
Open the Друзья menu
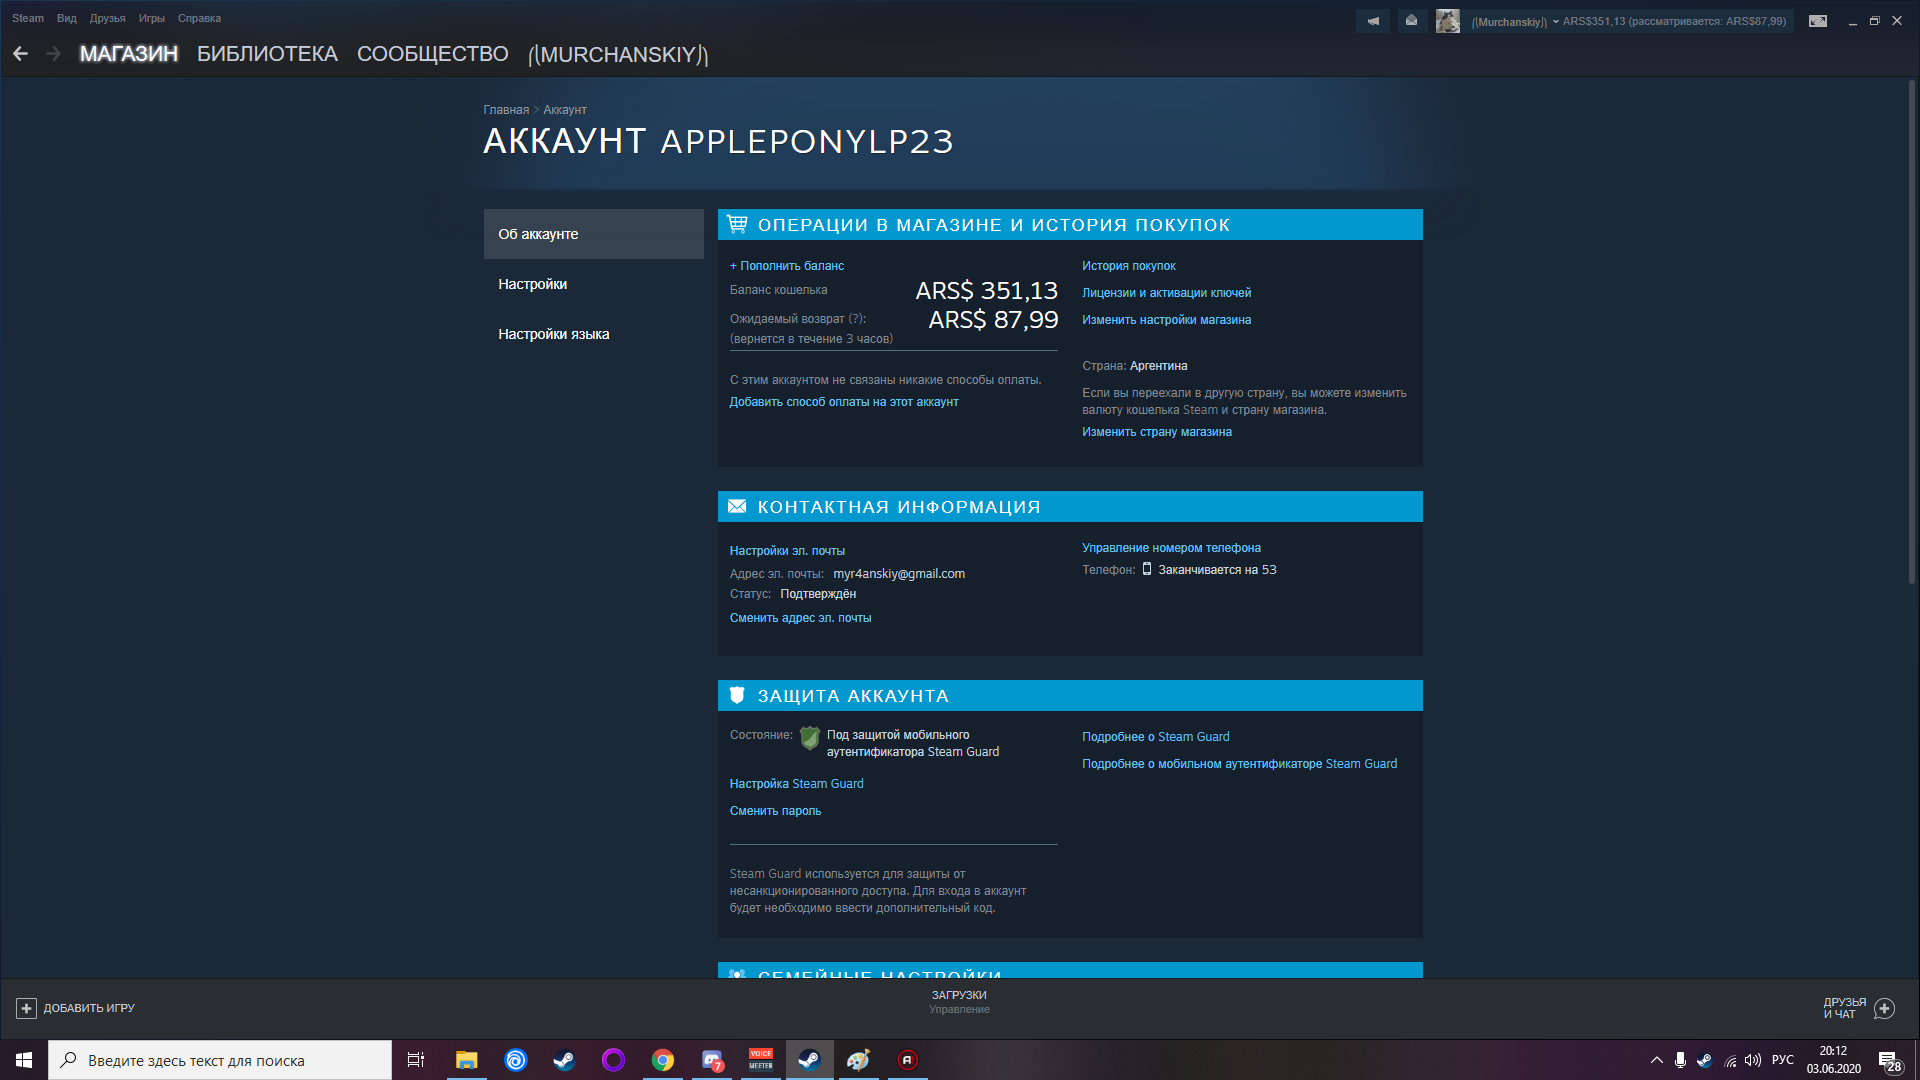pos(107,18)
